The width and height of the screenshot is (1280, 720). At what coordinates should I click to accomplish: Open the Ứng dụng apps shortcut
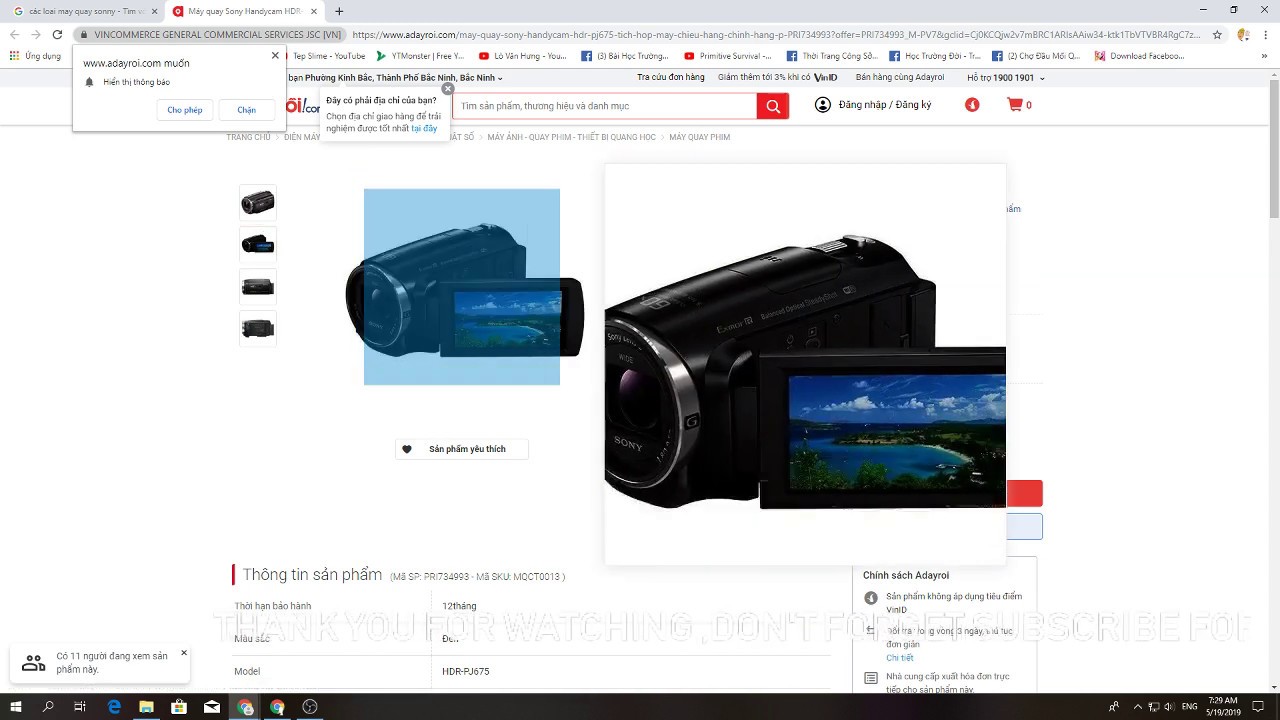click(35, 56)
